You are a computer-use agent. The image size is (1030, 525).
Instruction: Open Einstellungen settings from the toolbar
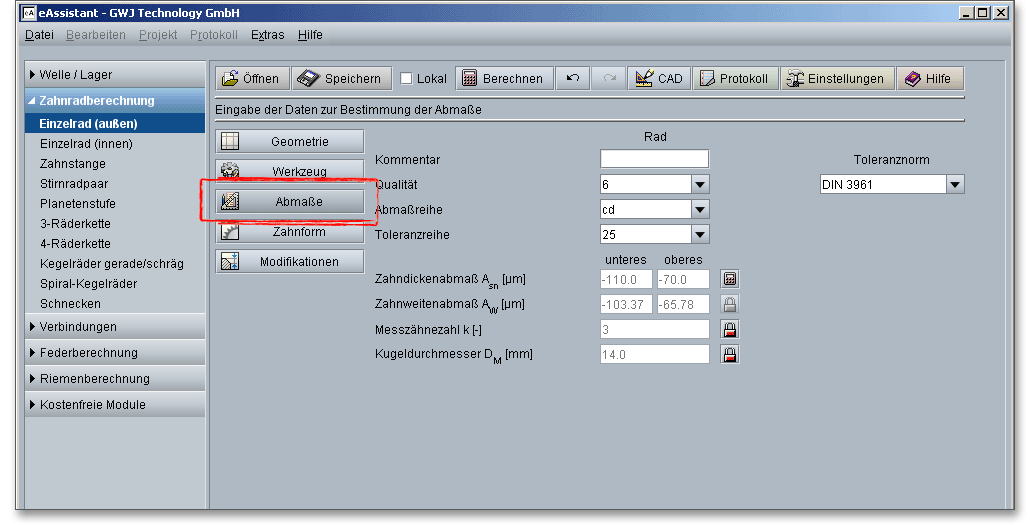(834, 79)
